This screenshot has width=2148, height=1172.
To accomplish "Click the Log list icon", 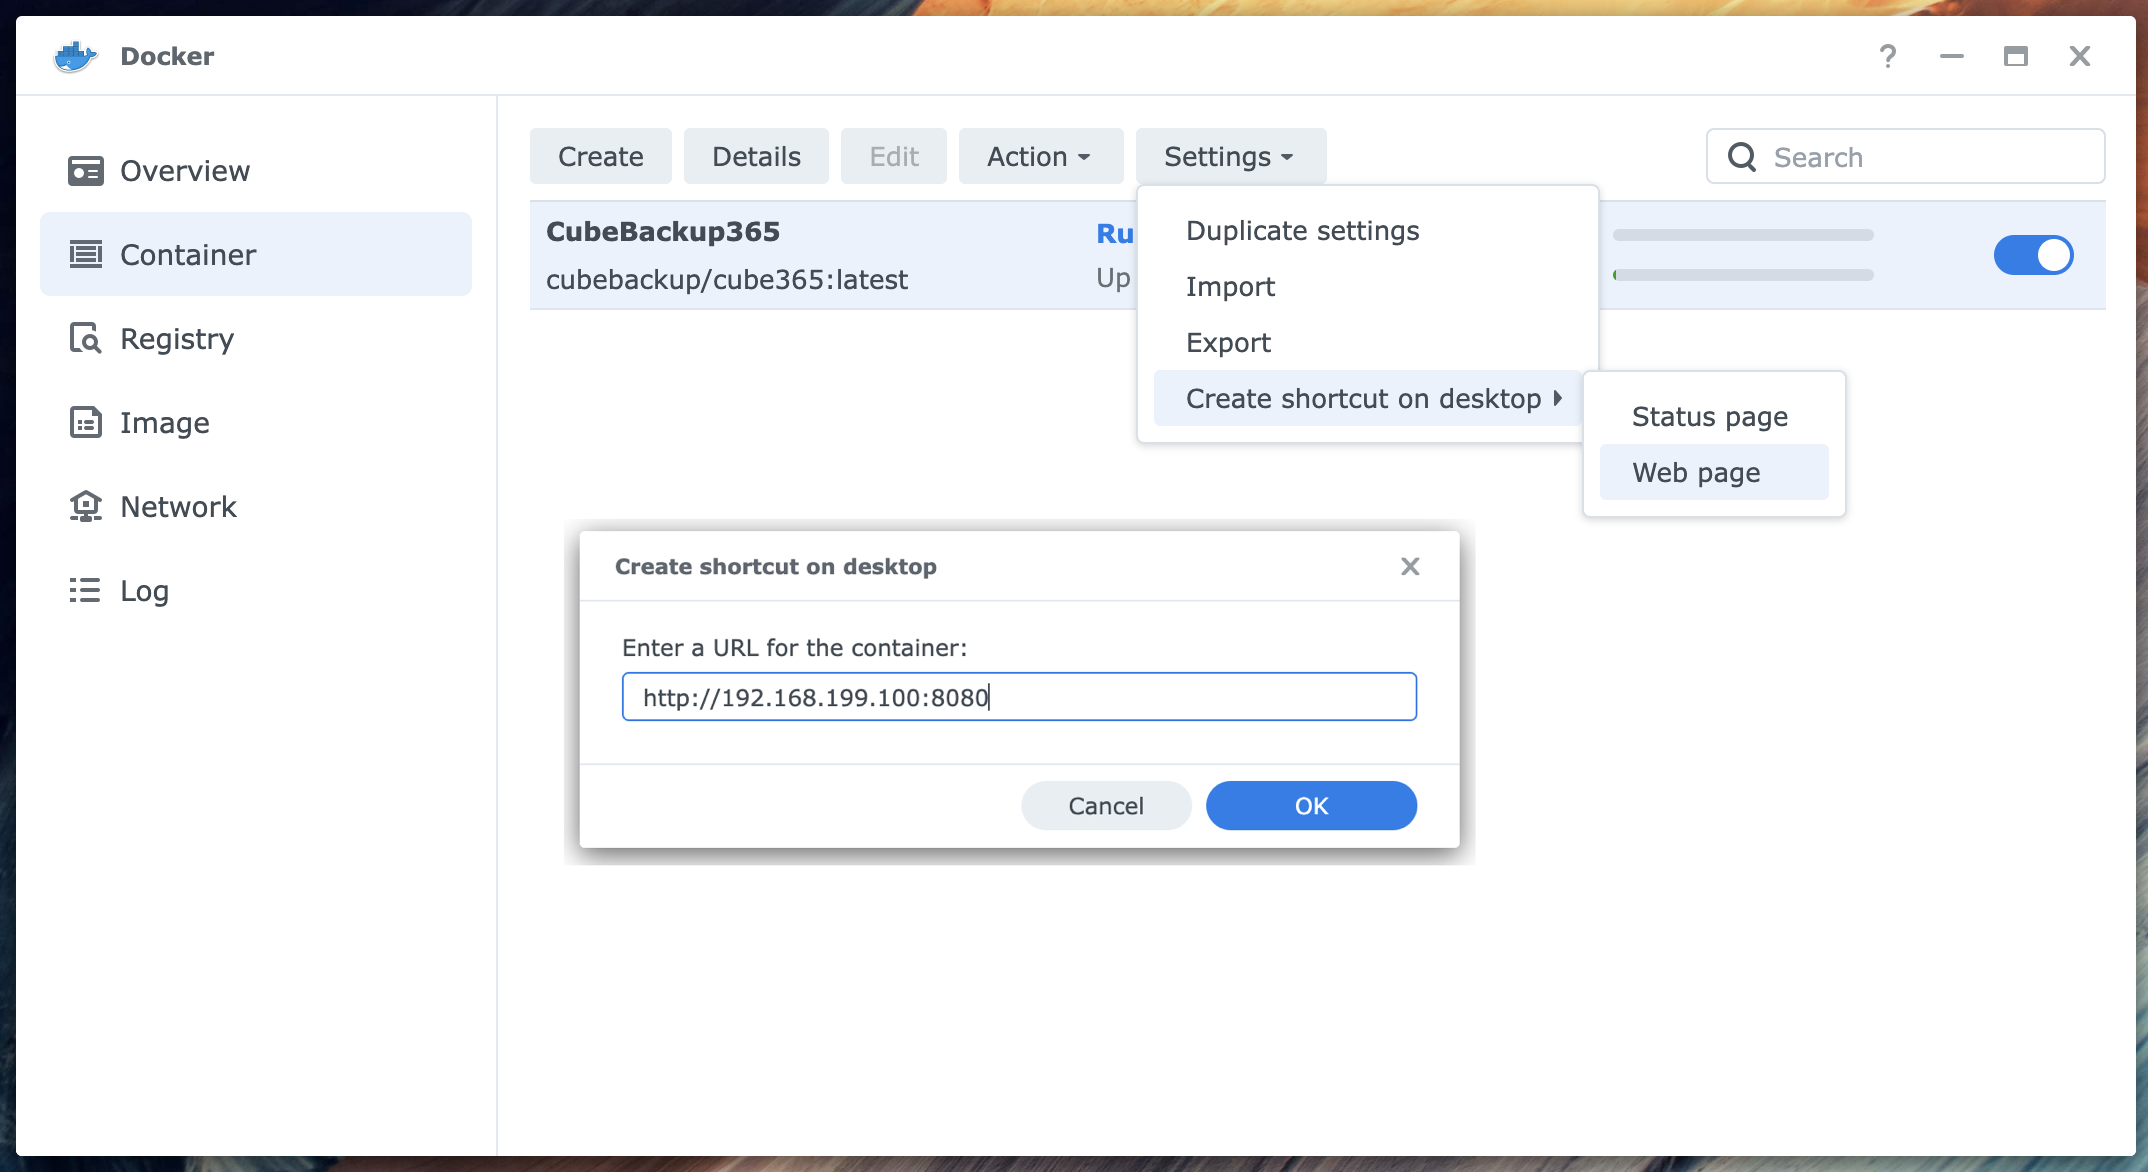I will coord(85,590).
